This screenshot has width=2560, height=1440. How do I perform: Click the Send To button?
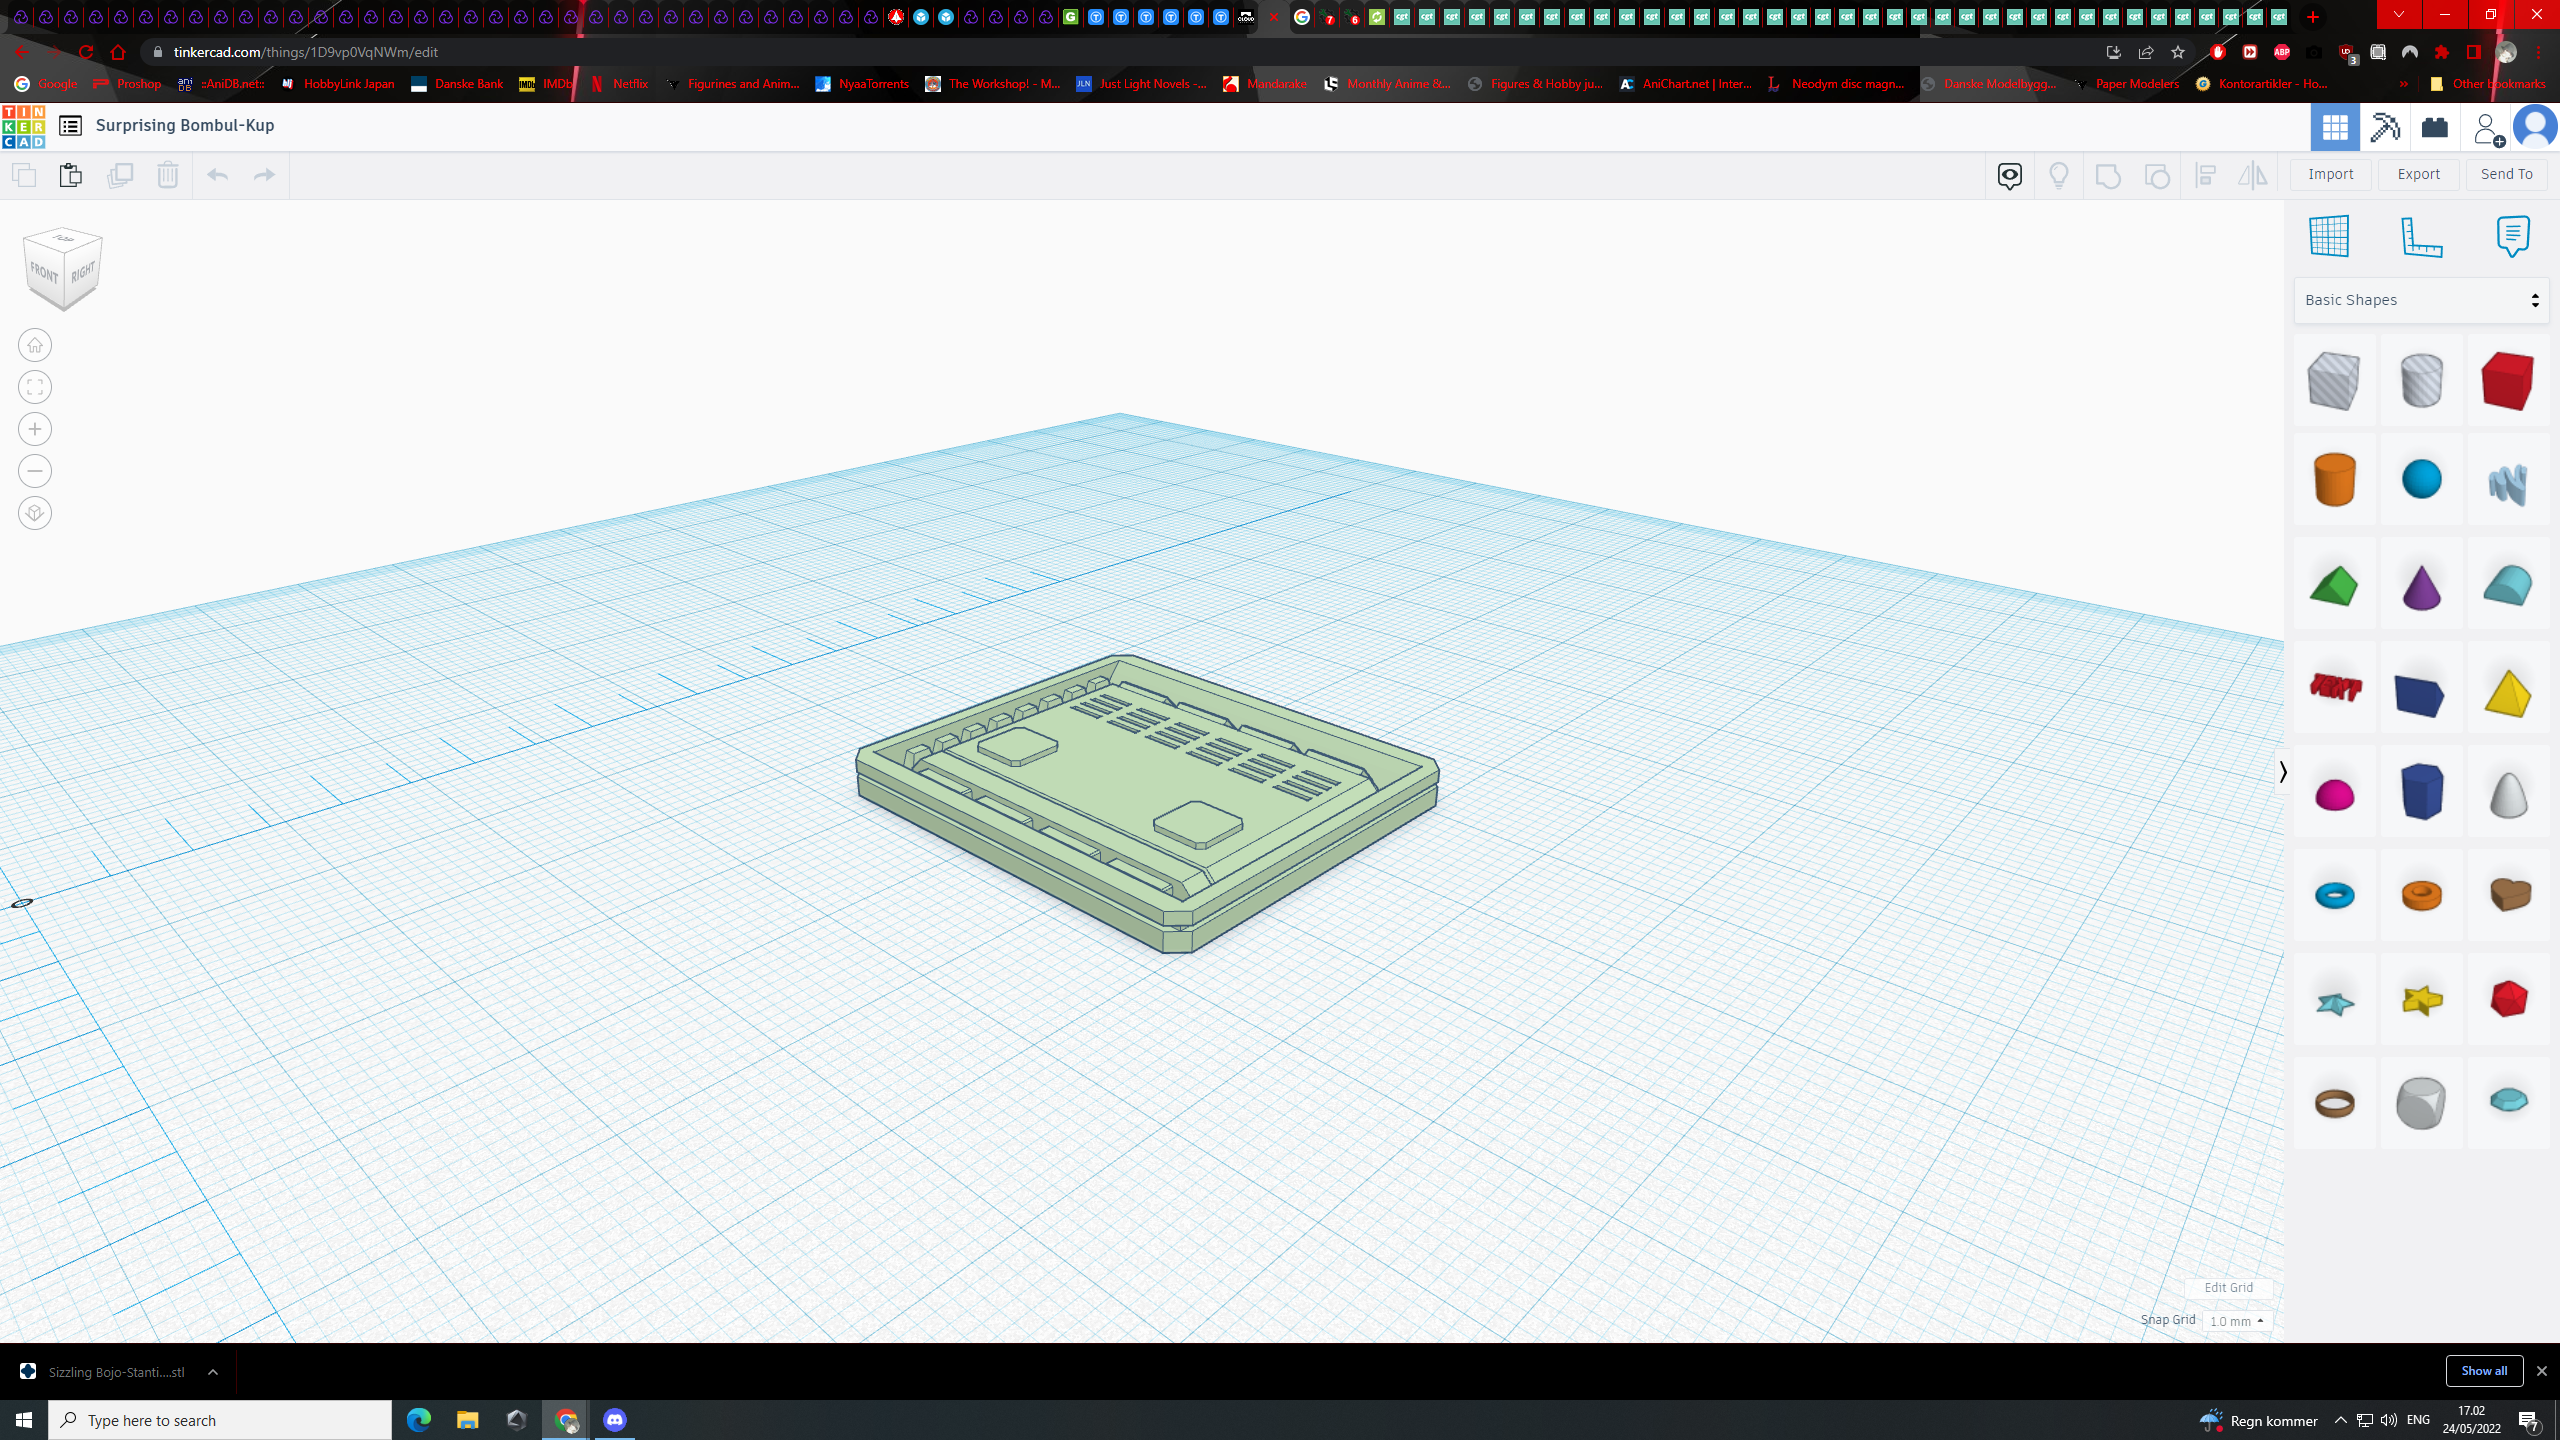[x=2506, y=174]
